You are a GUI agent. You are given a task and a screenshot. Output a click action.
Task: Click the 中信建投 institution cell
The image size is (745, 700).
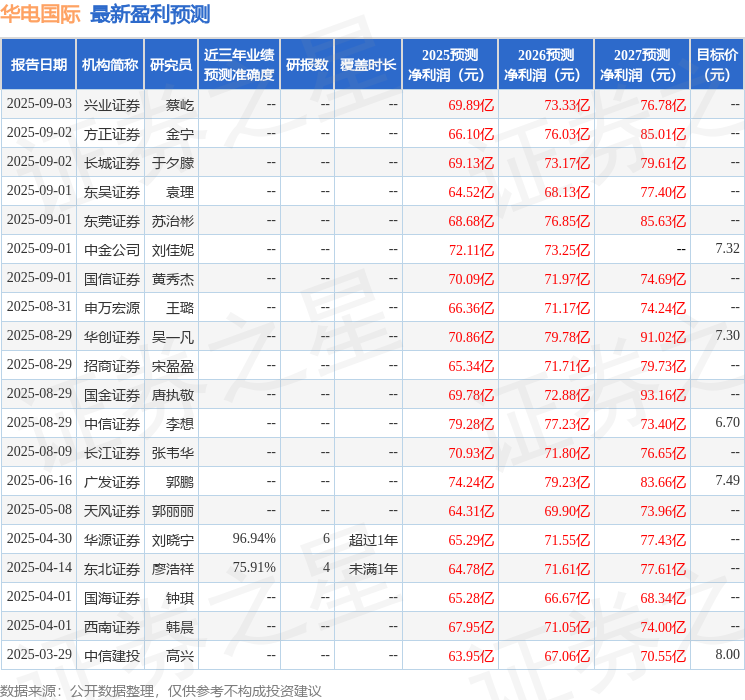tap(112, 656)
